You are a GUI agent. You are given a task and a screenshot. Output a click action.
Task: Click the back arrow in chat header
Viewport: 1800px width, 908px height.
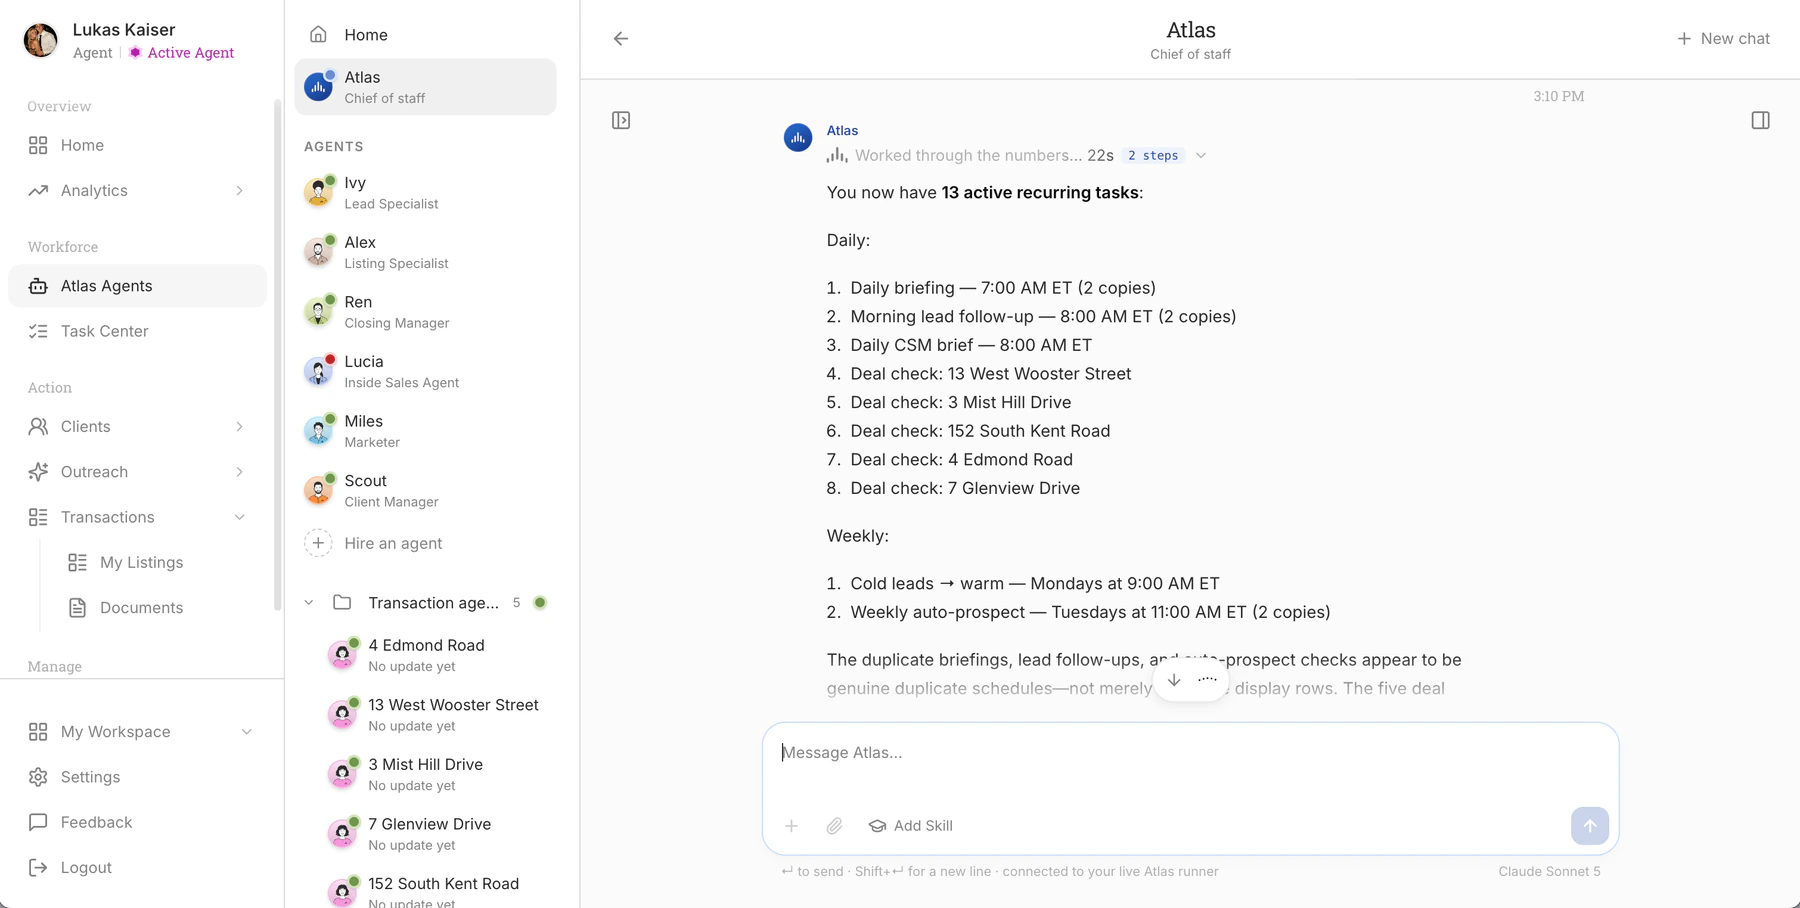tap(621, 39)
